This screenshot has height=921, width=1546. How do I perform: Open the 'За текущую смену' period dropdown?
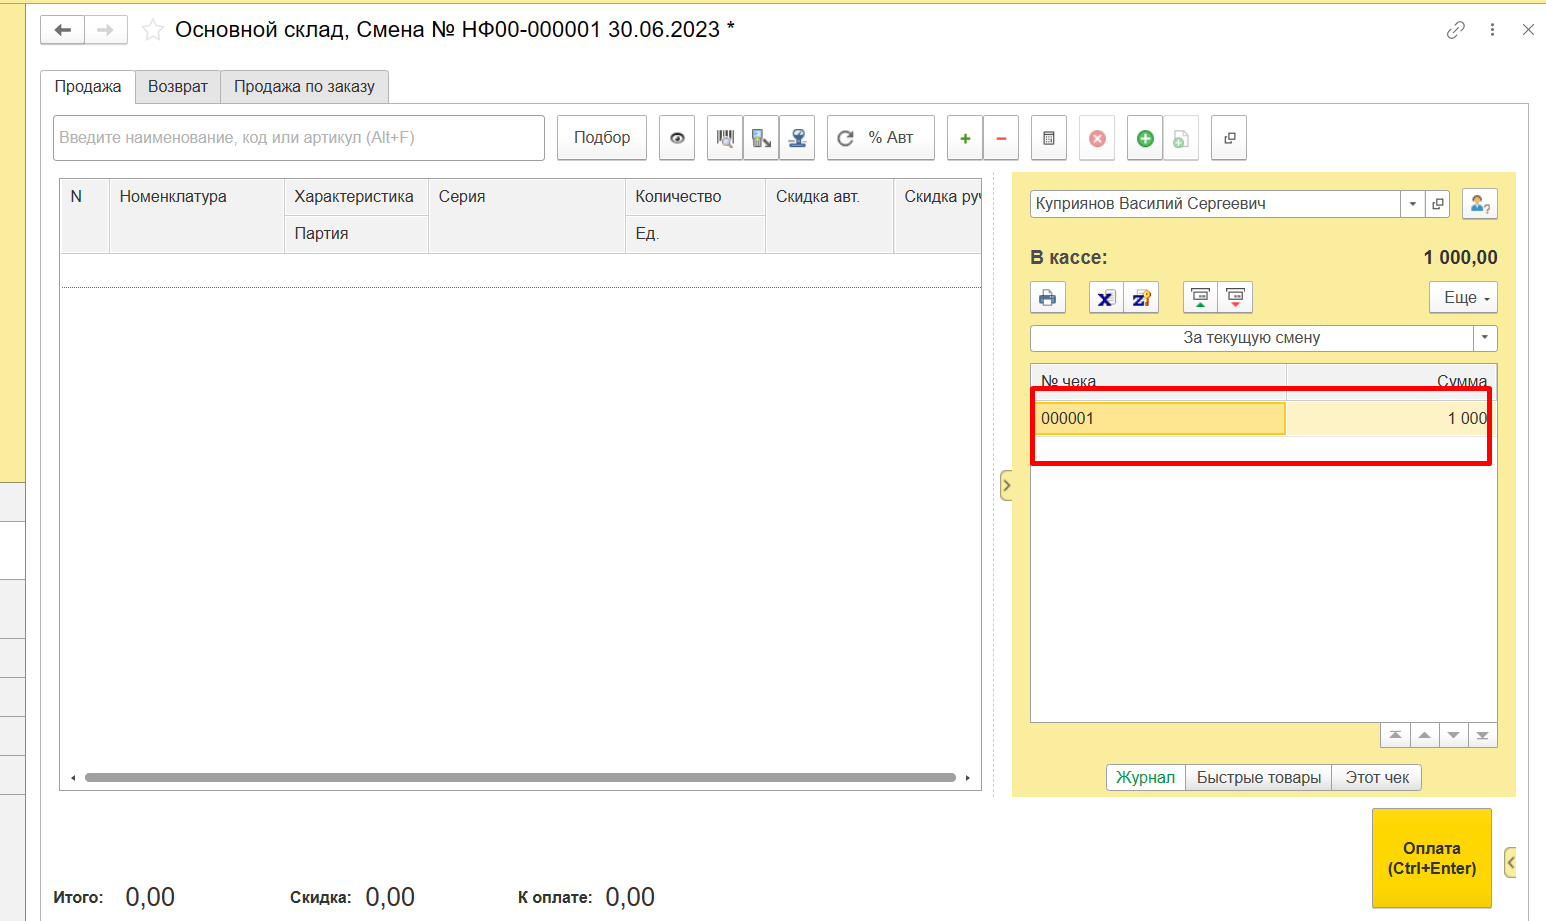pos(1484,338)
